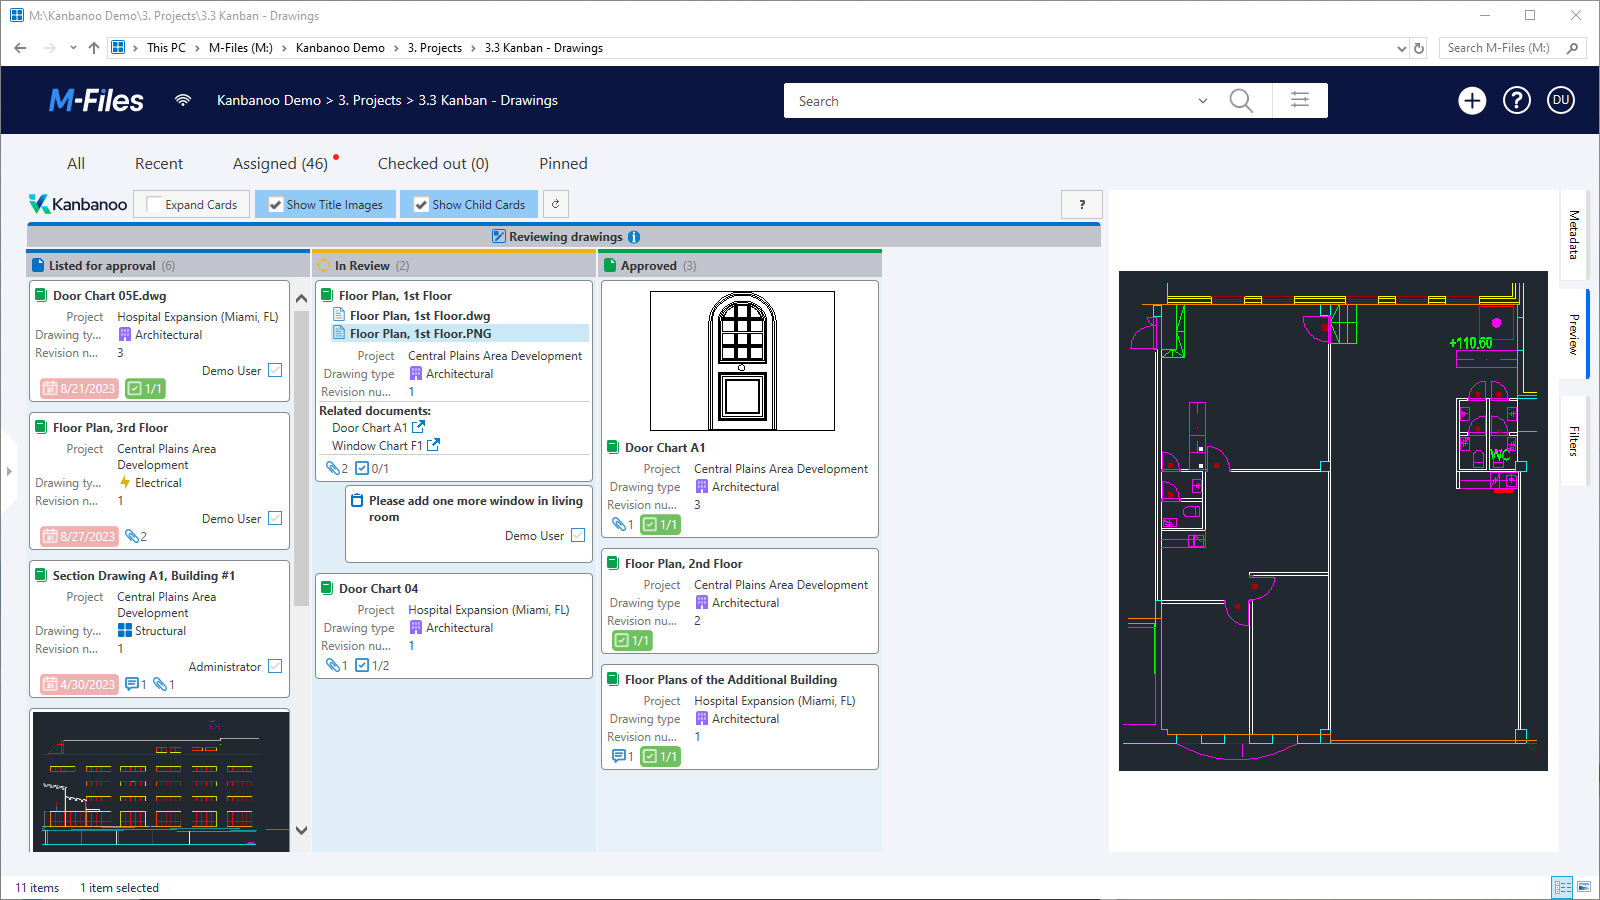The height and width of the screenshot is (900, 1600).
Task: Open the search filter options icon
Action: 1300,101
